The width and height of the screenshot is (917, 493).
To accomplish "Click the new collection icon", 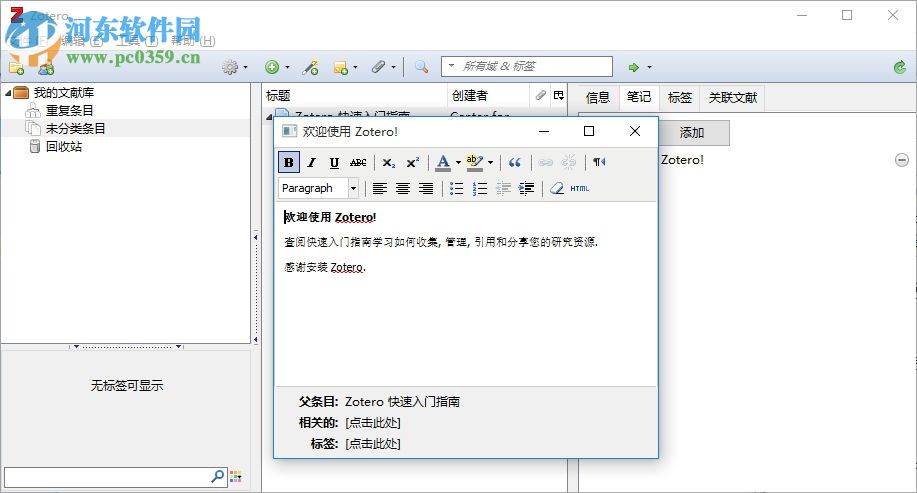I will (16, 67).
